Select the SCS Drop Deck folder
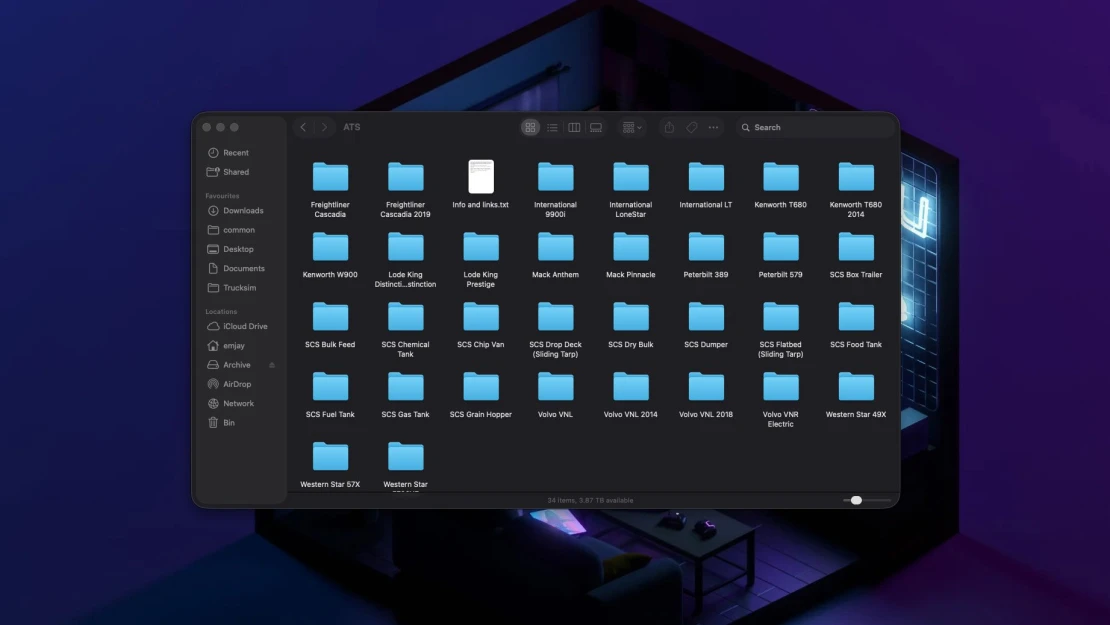The image size is (1110, 625). click(x=556, y=317)
